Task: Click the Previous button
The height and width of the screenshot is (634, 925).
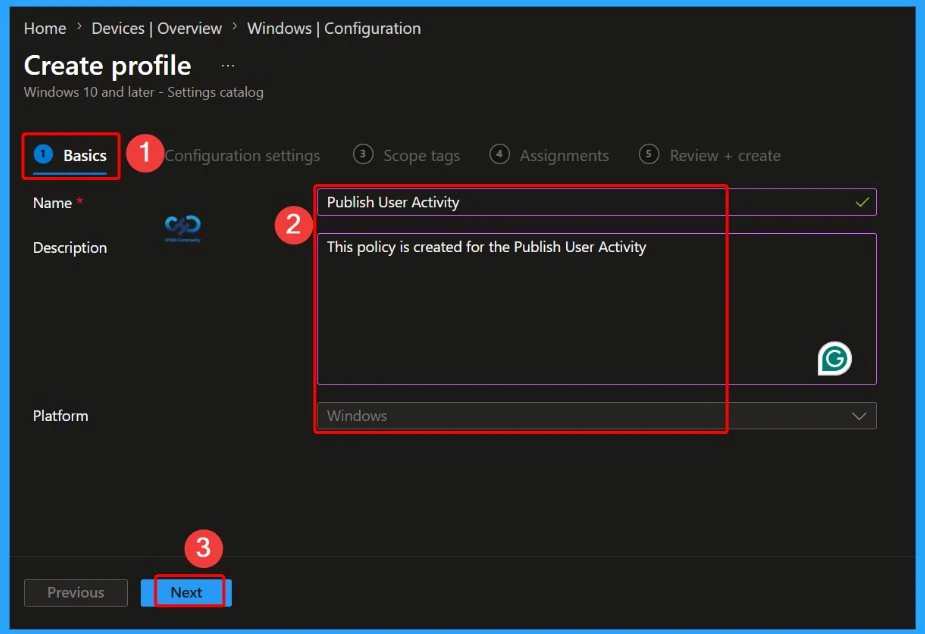Action: click(x=76, y=593)
